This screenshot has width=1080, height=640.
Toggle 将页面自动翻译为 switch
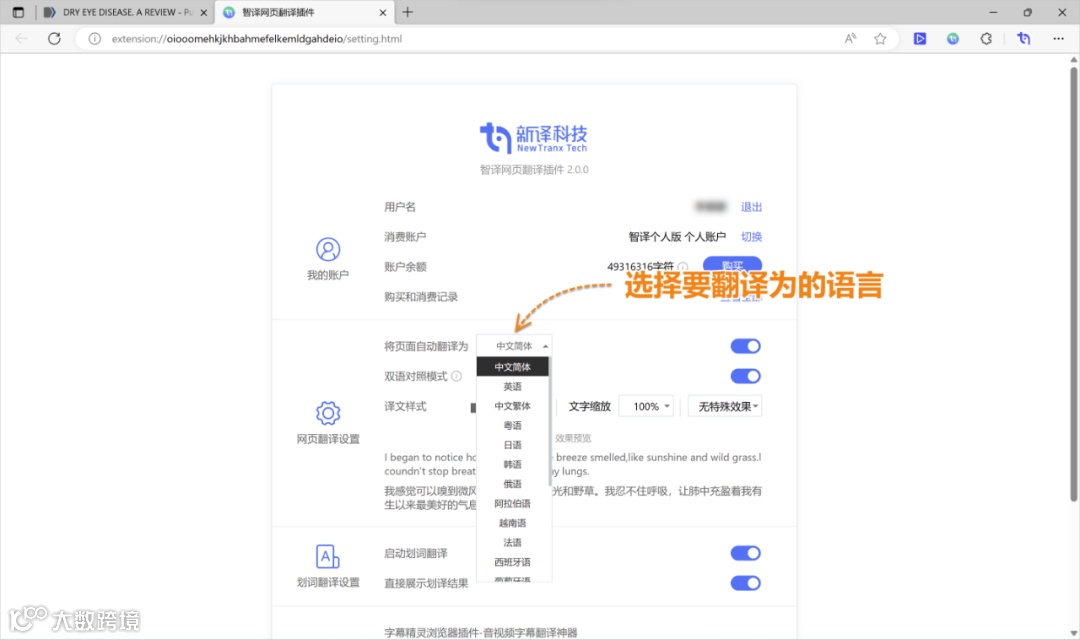click(x=745, y=346)
